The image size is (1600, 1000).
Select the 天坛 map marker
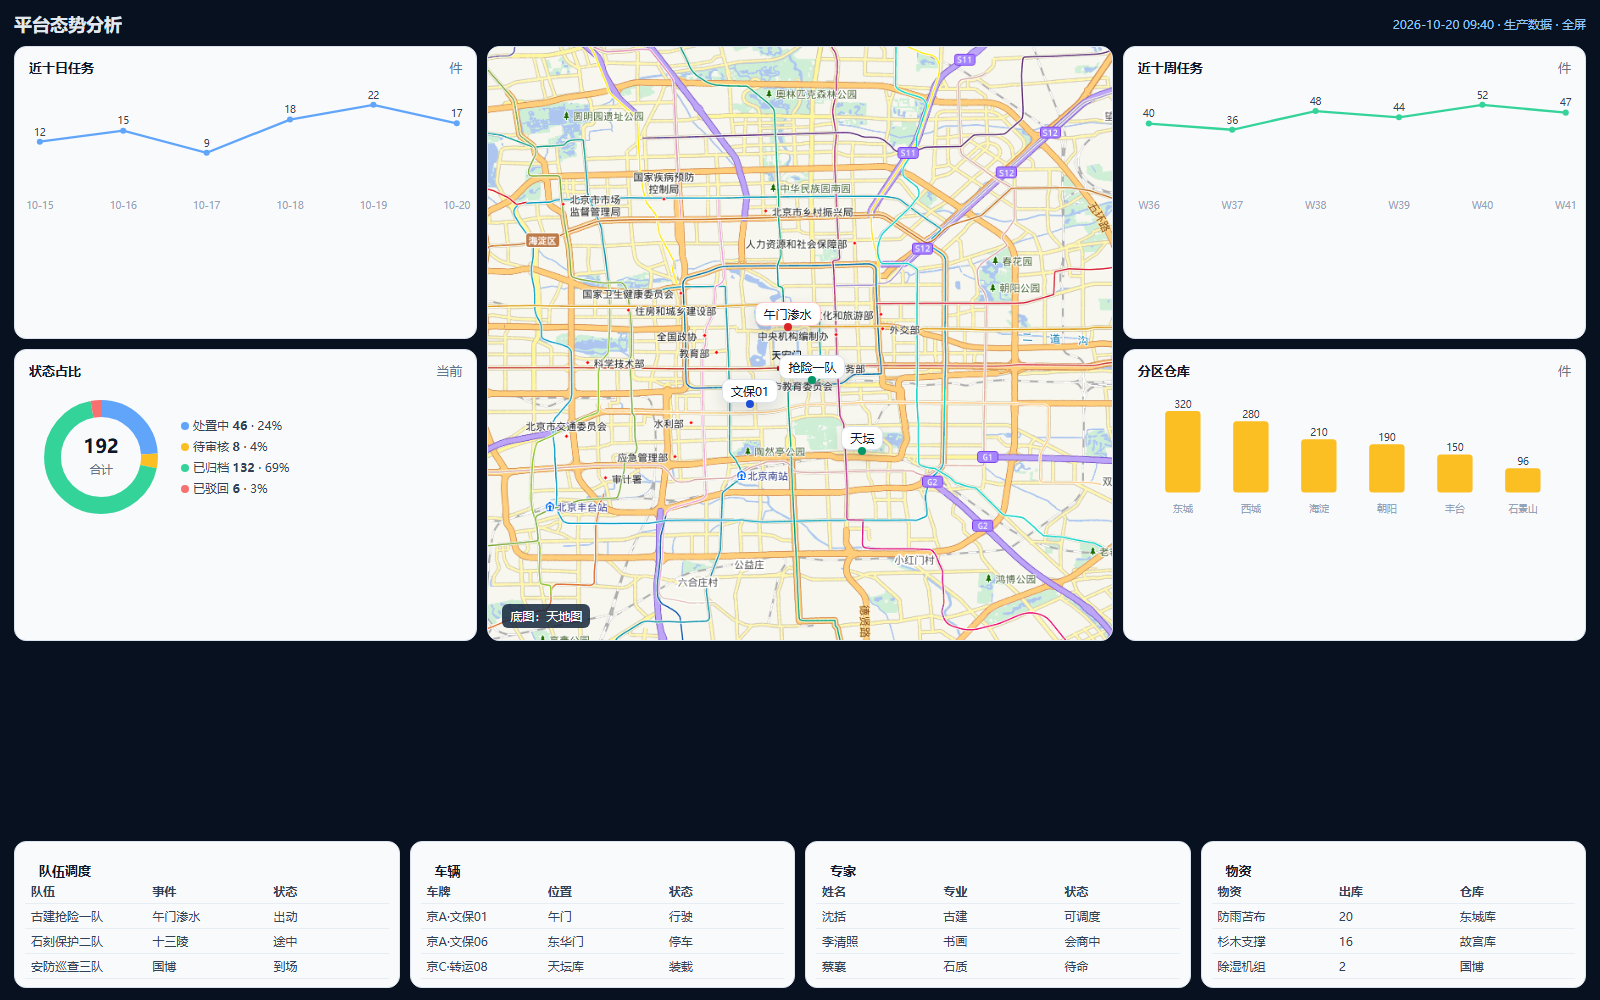(x=862, y=438)
